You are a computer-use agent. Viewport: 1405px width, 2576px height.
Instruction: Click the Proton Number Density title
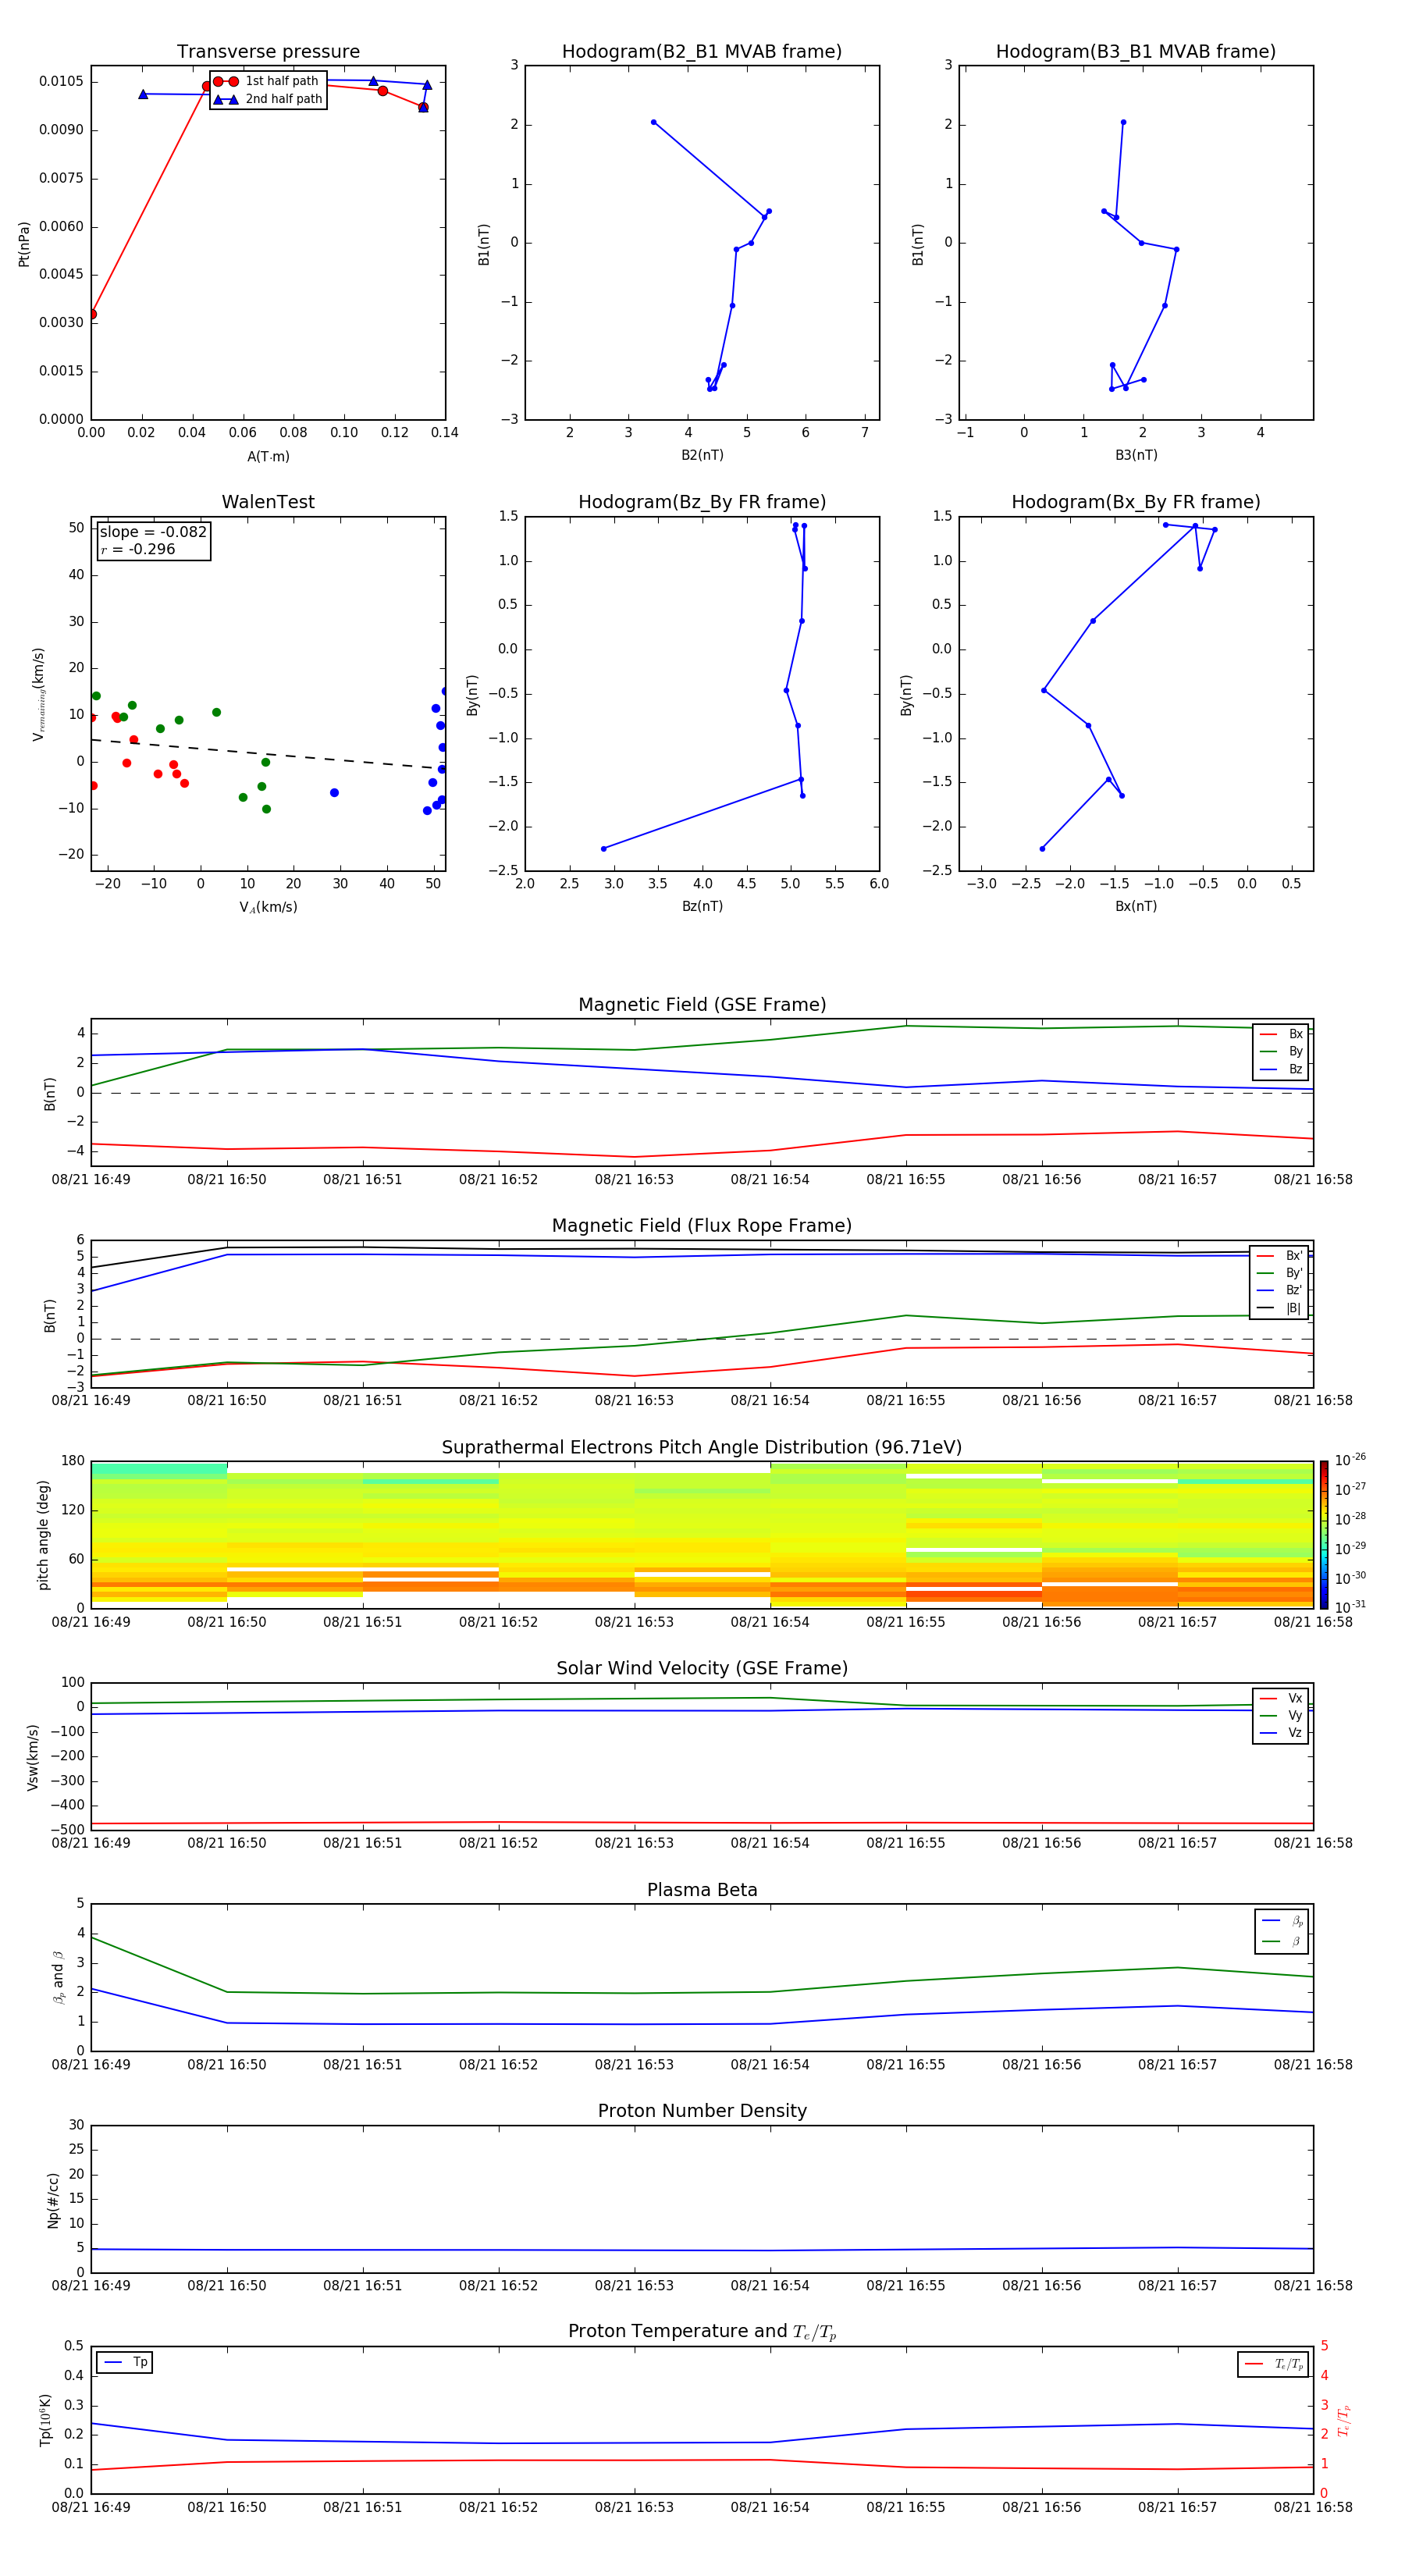pyautogui.click(x=702, y=2110)
